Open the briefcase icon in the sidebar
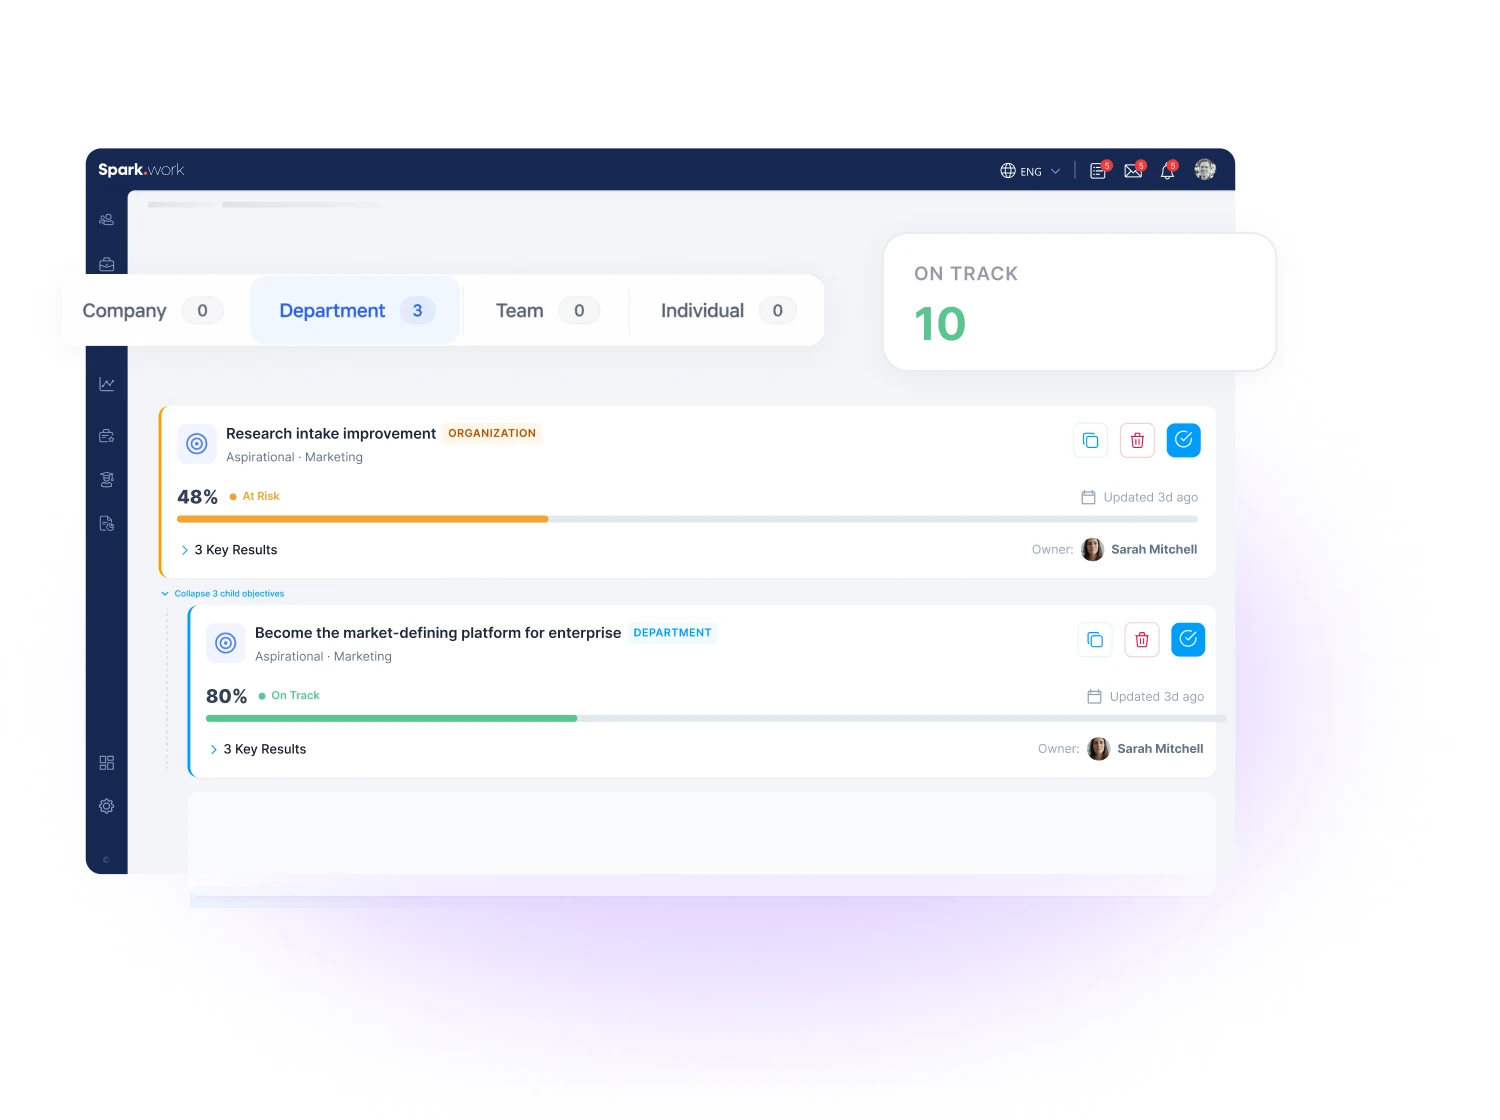 point(107,264)
